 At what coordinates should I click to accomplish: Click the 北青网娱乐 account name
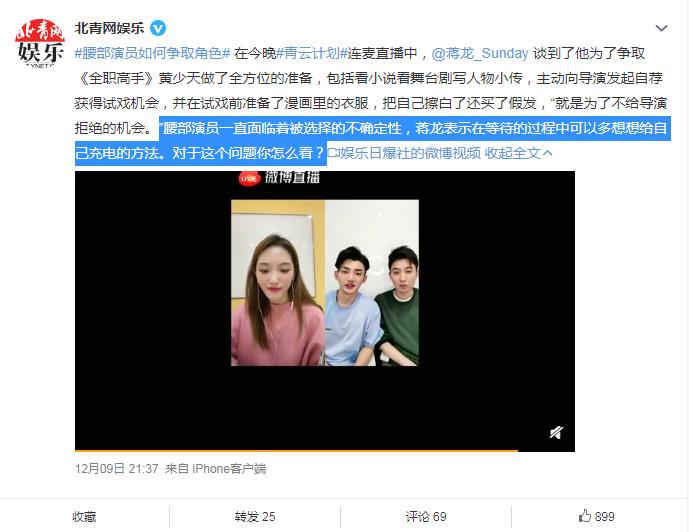(x=109, y=29)
